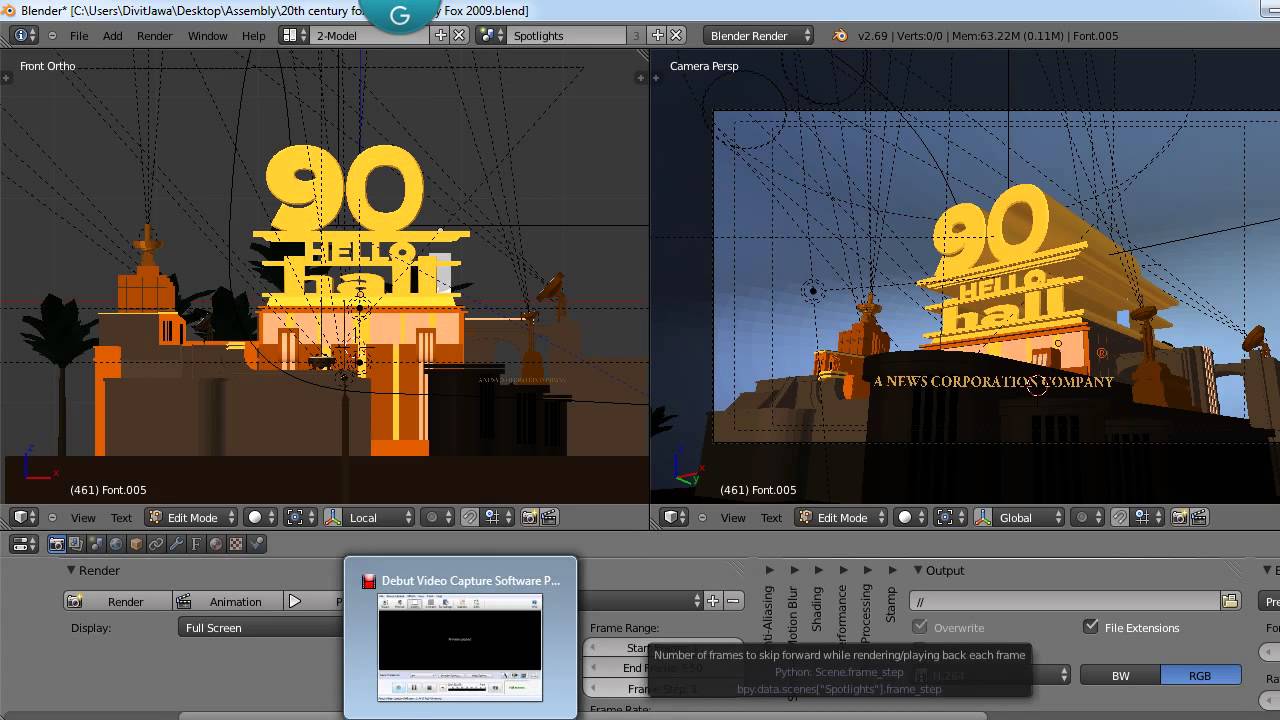Remove render preset minus button

[733, 601]
